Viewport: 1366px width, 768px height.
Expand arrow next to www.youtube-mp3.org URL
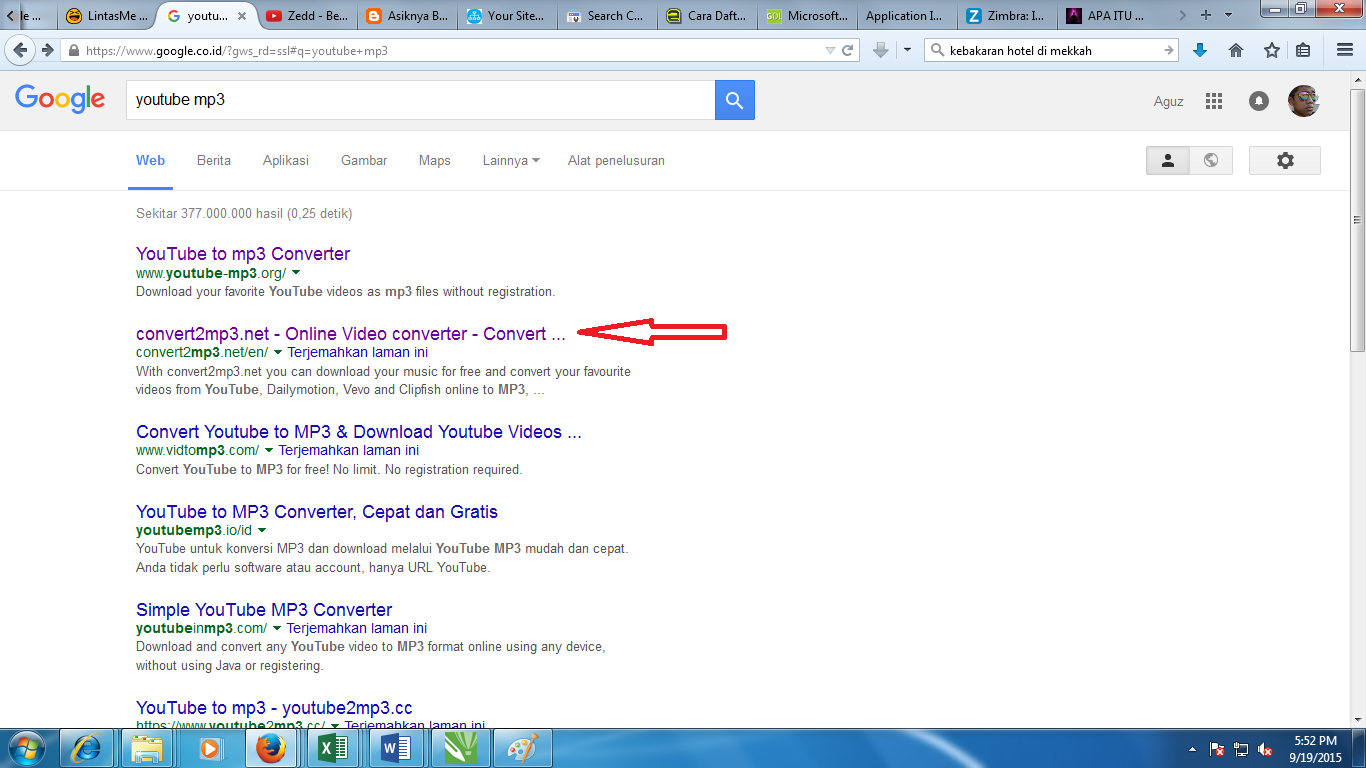point(296,273)
